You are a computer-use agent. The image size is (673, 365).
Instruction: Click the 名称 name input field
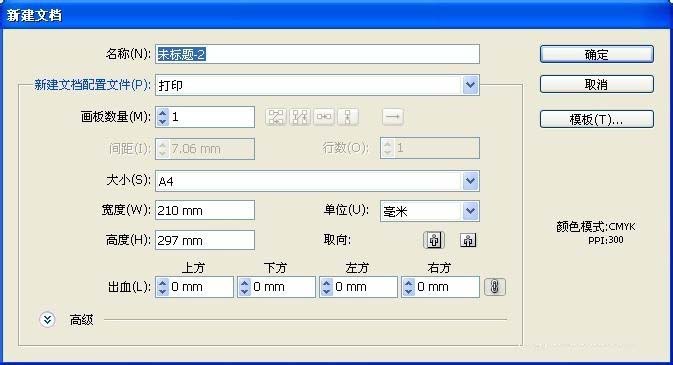point(317,54)
